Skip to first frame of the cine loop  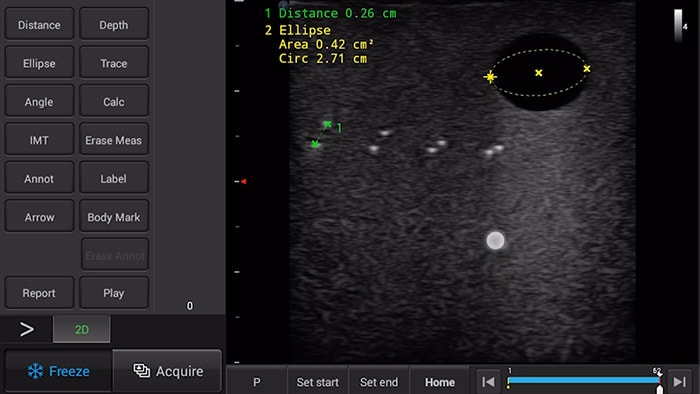(x=488, y=382)
